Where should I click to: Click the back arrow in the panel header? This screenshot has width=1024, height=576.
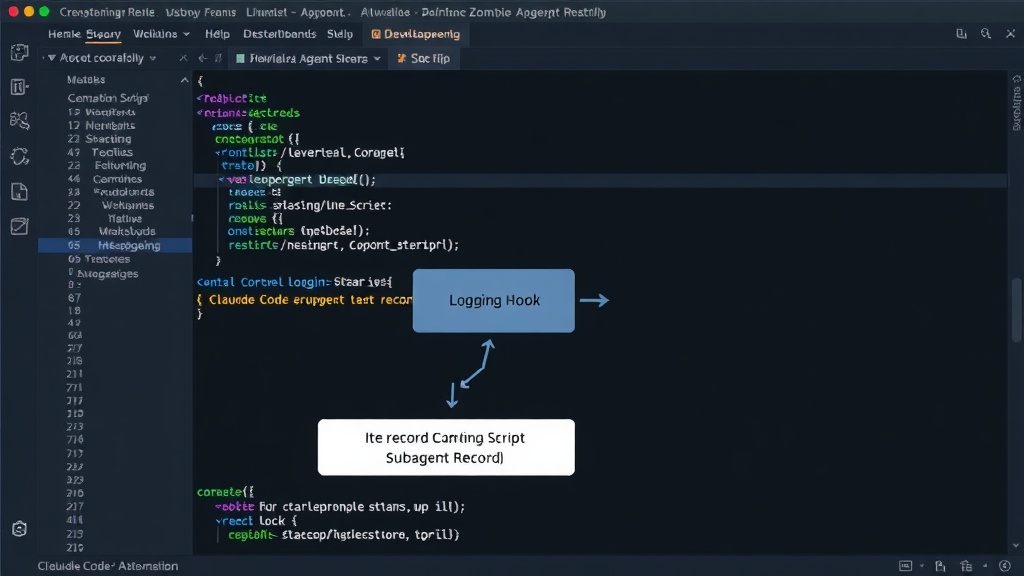[202, 58]
